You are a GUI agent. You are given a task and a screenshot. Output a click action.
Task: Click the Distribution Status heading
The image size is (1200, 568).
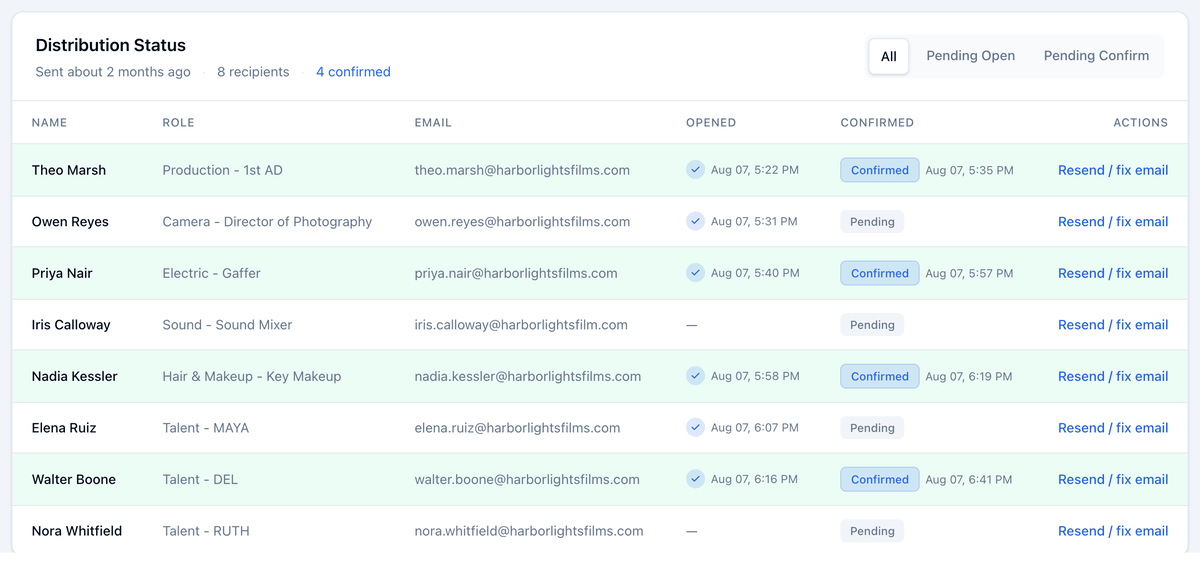tap(111, 45)
